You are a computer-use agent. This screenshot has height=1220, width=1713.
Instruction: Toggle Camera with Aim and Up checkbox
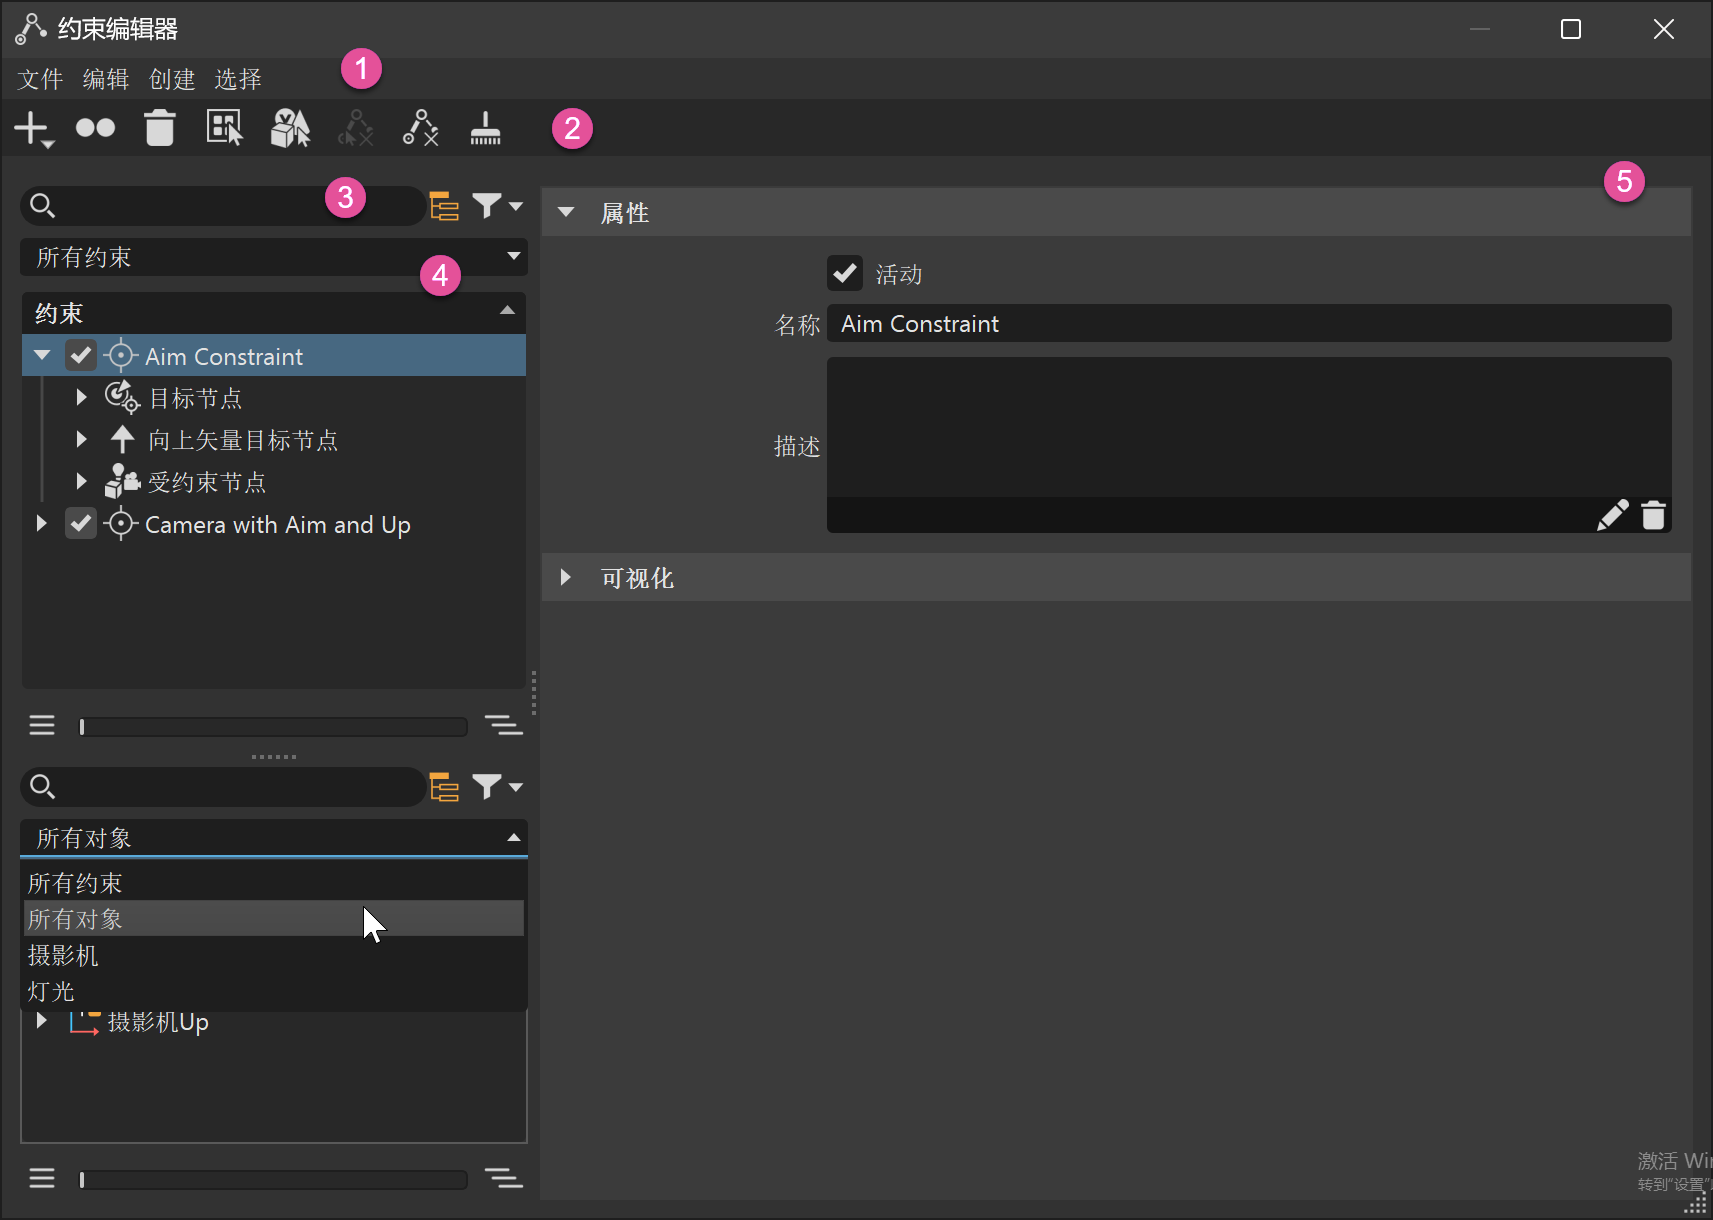pyautogui.click(x=81, y=523)
